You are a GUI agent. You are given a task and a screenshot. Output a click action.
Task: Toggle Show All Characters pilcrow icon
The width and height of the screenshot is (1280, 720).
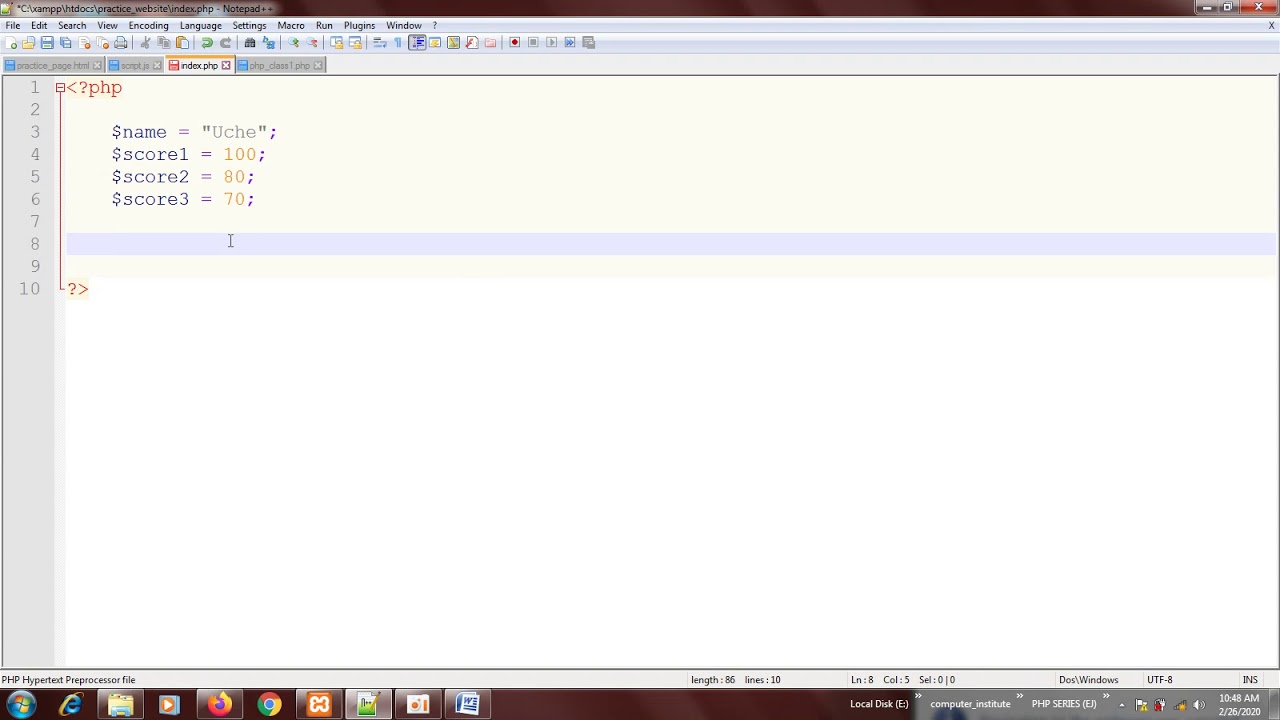(398, 42)
